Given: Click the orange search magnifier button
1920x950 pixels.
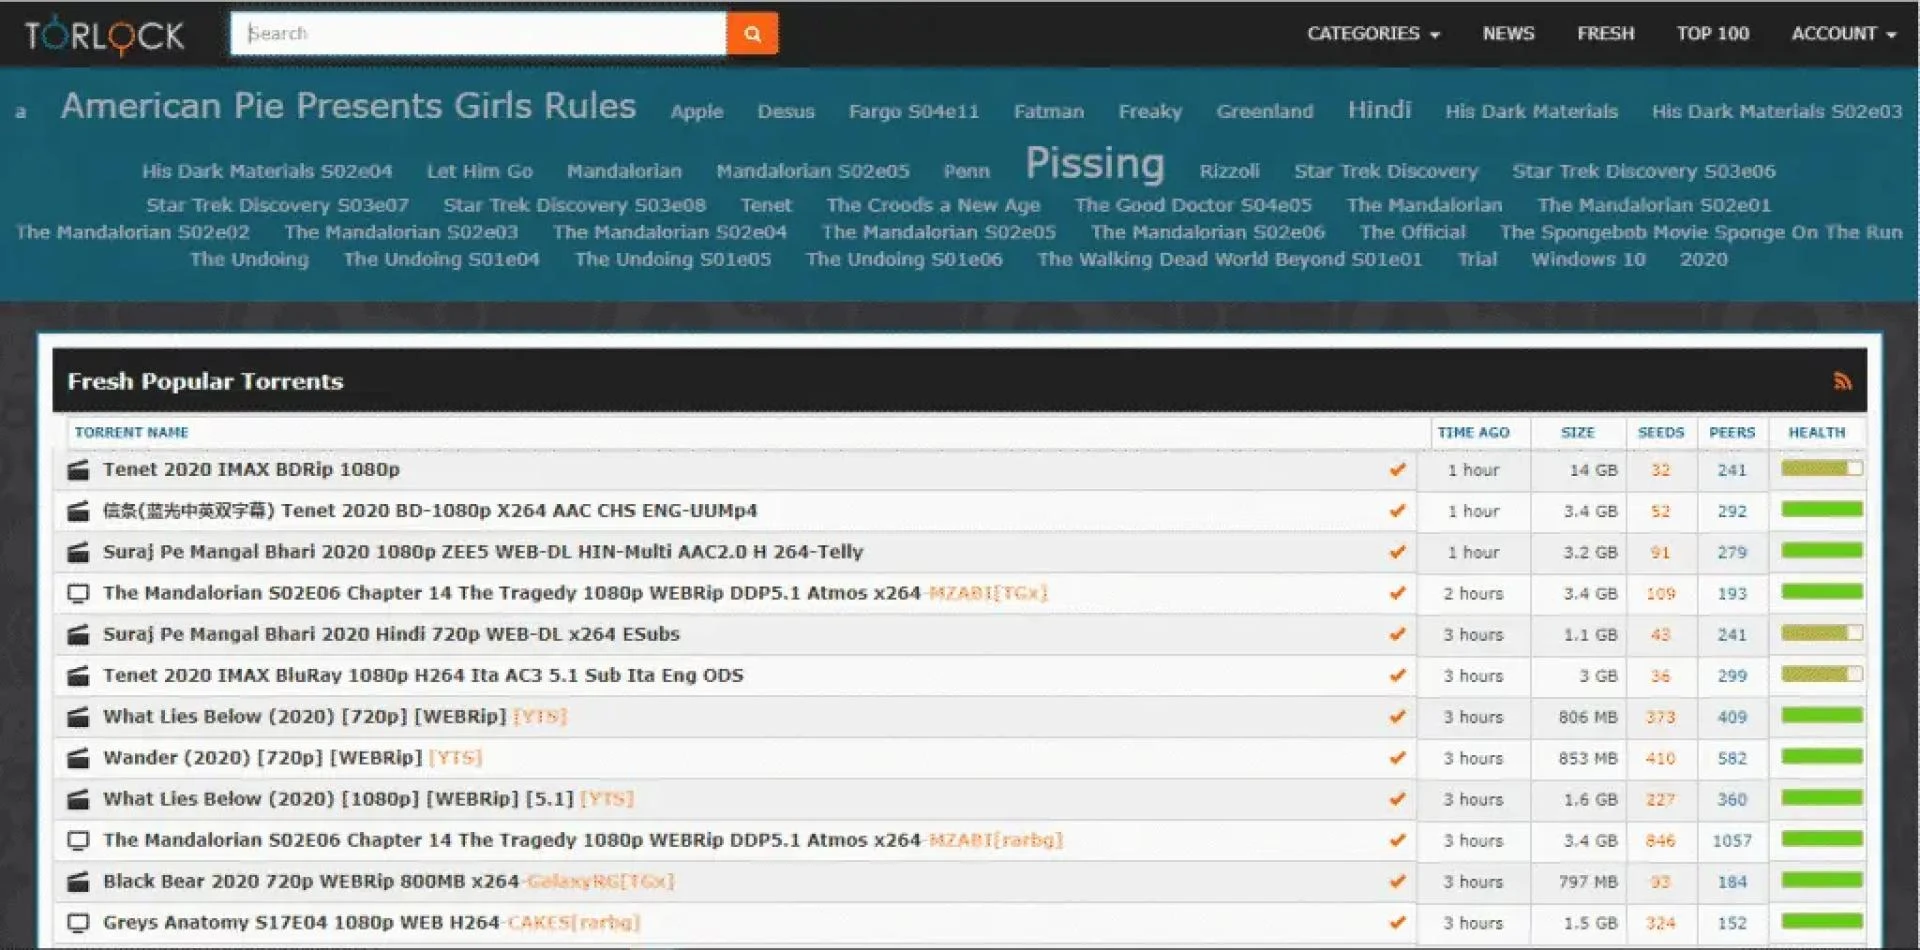Looking at the screenshot, I should click(x=752, y=33).
